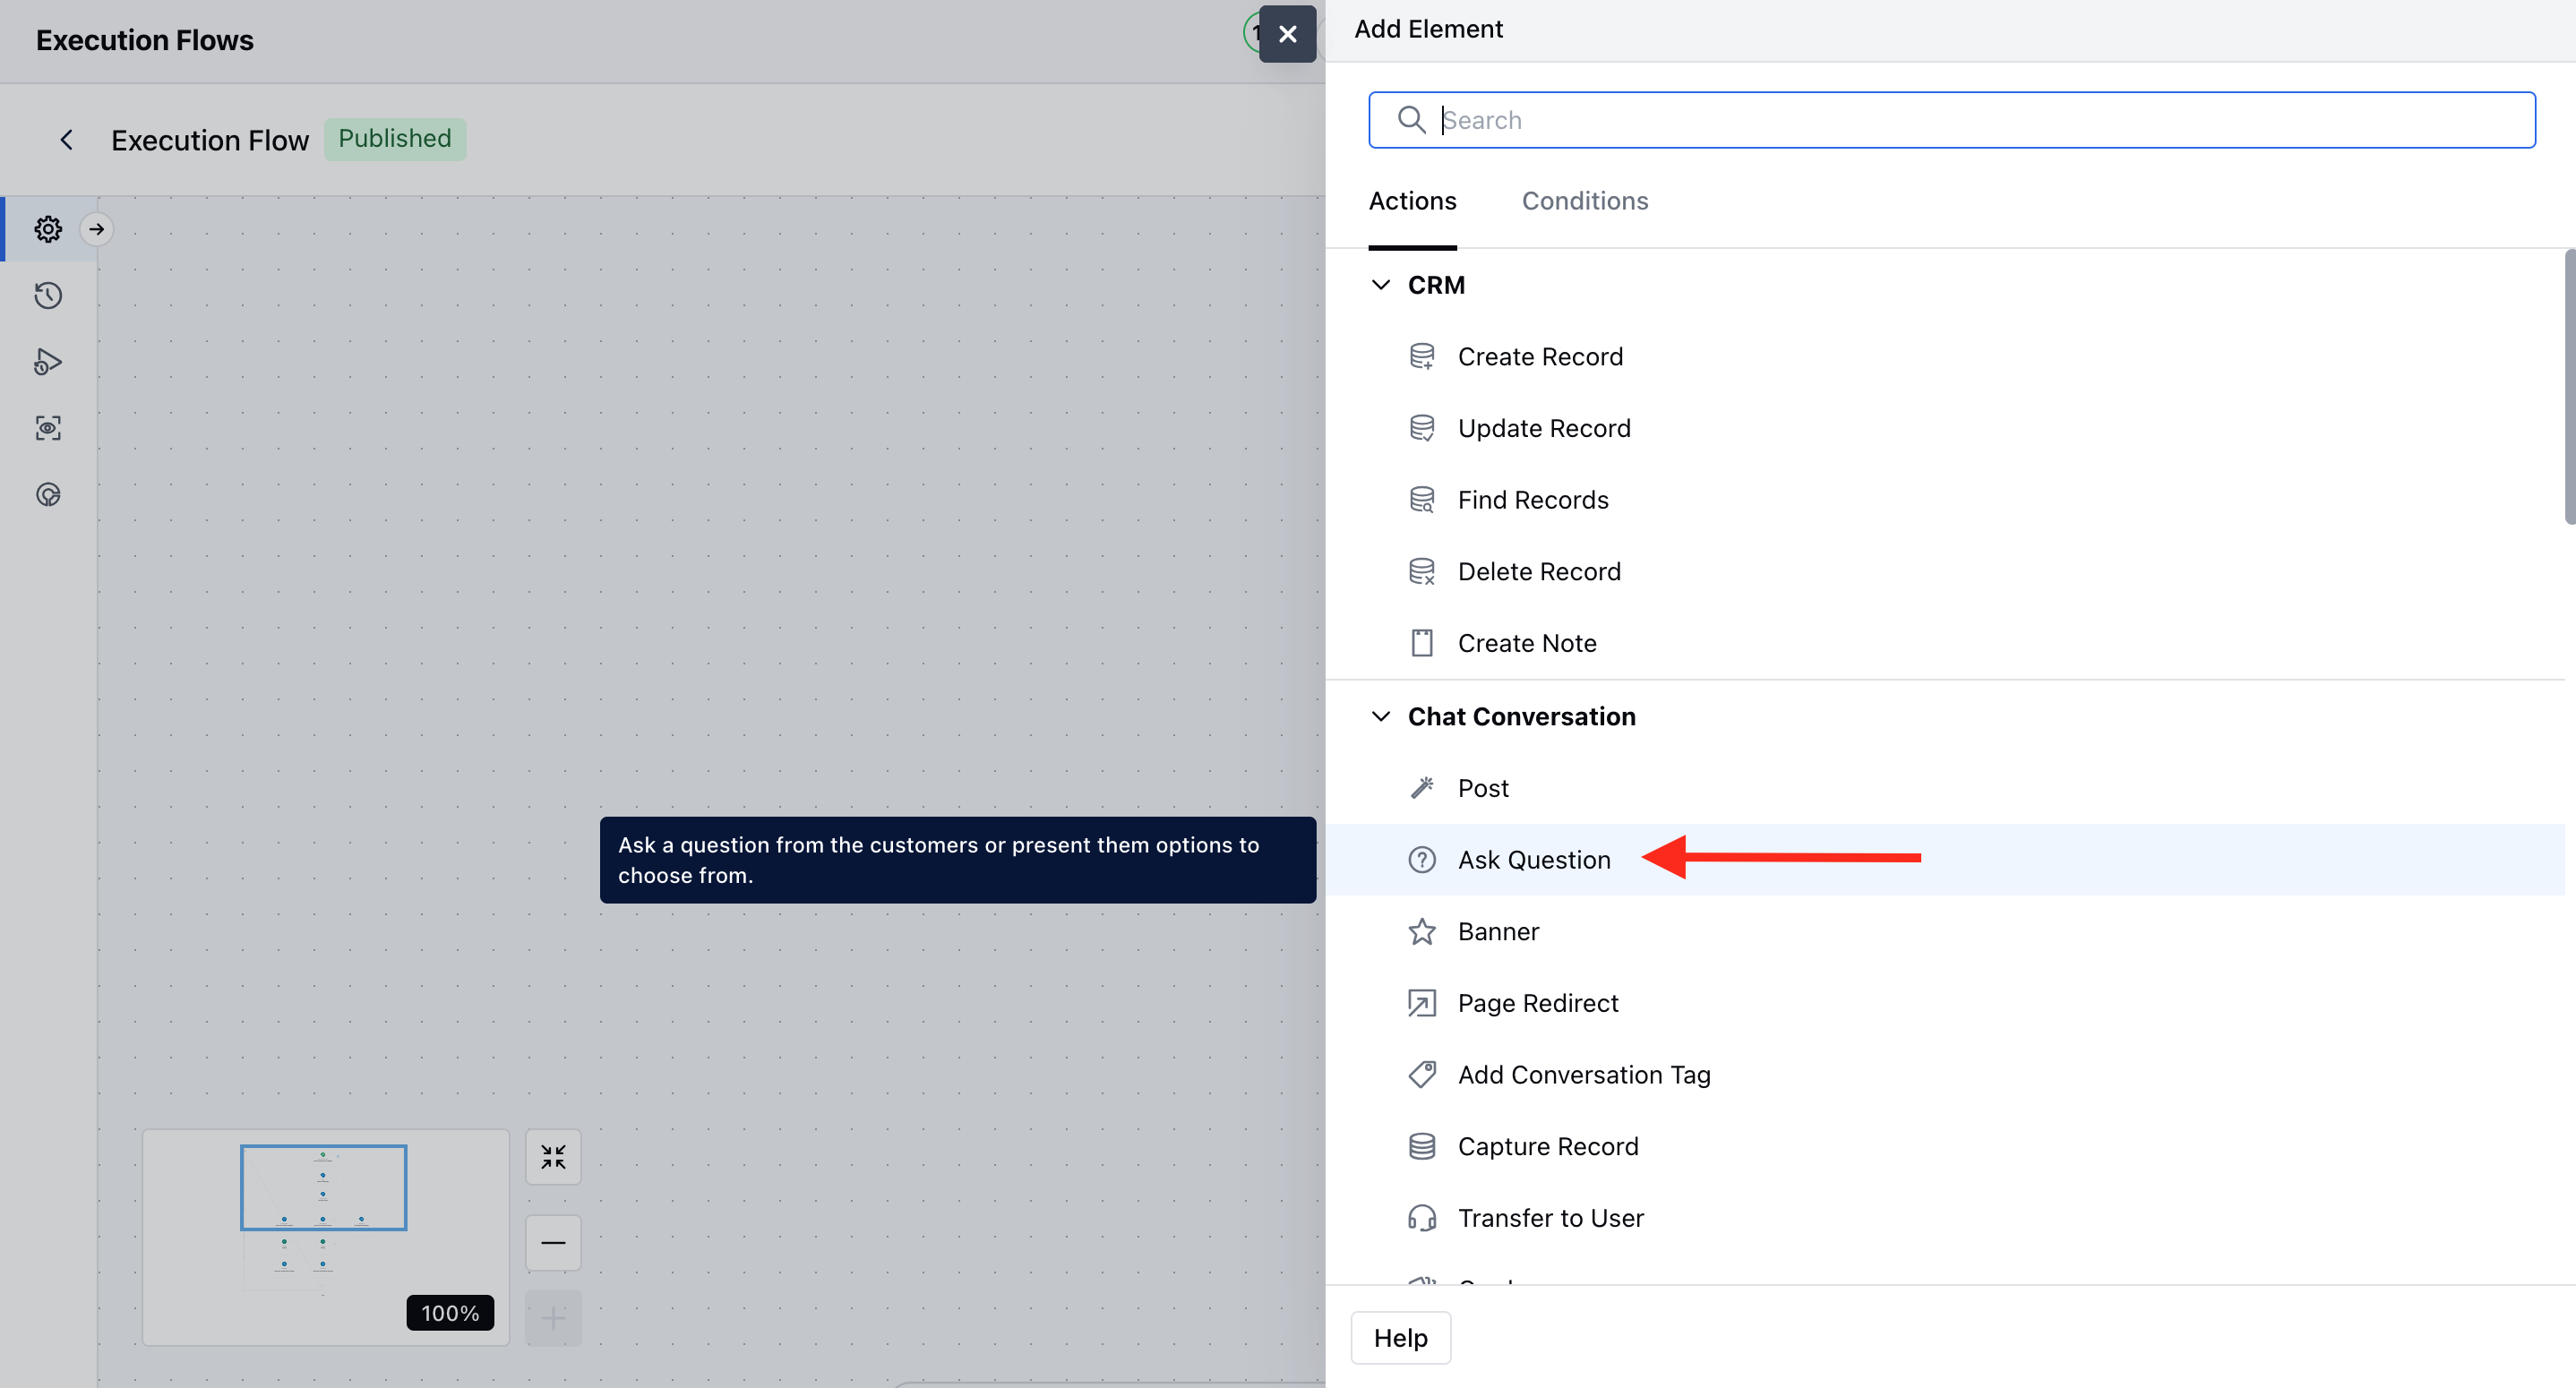Switch to the Conditions tab
Image resolution: width=2576 pixels, height=1388 pixels.
pyautogui.click(x=1584, y=201)
